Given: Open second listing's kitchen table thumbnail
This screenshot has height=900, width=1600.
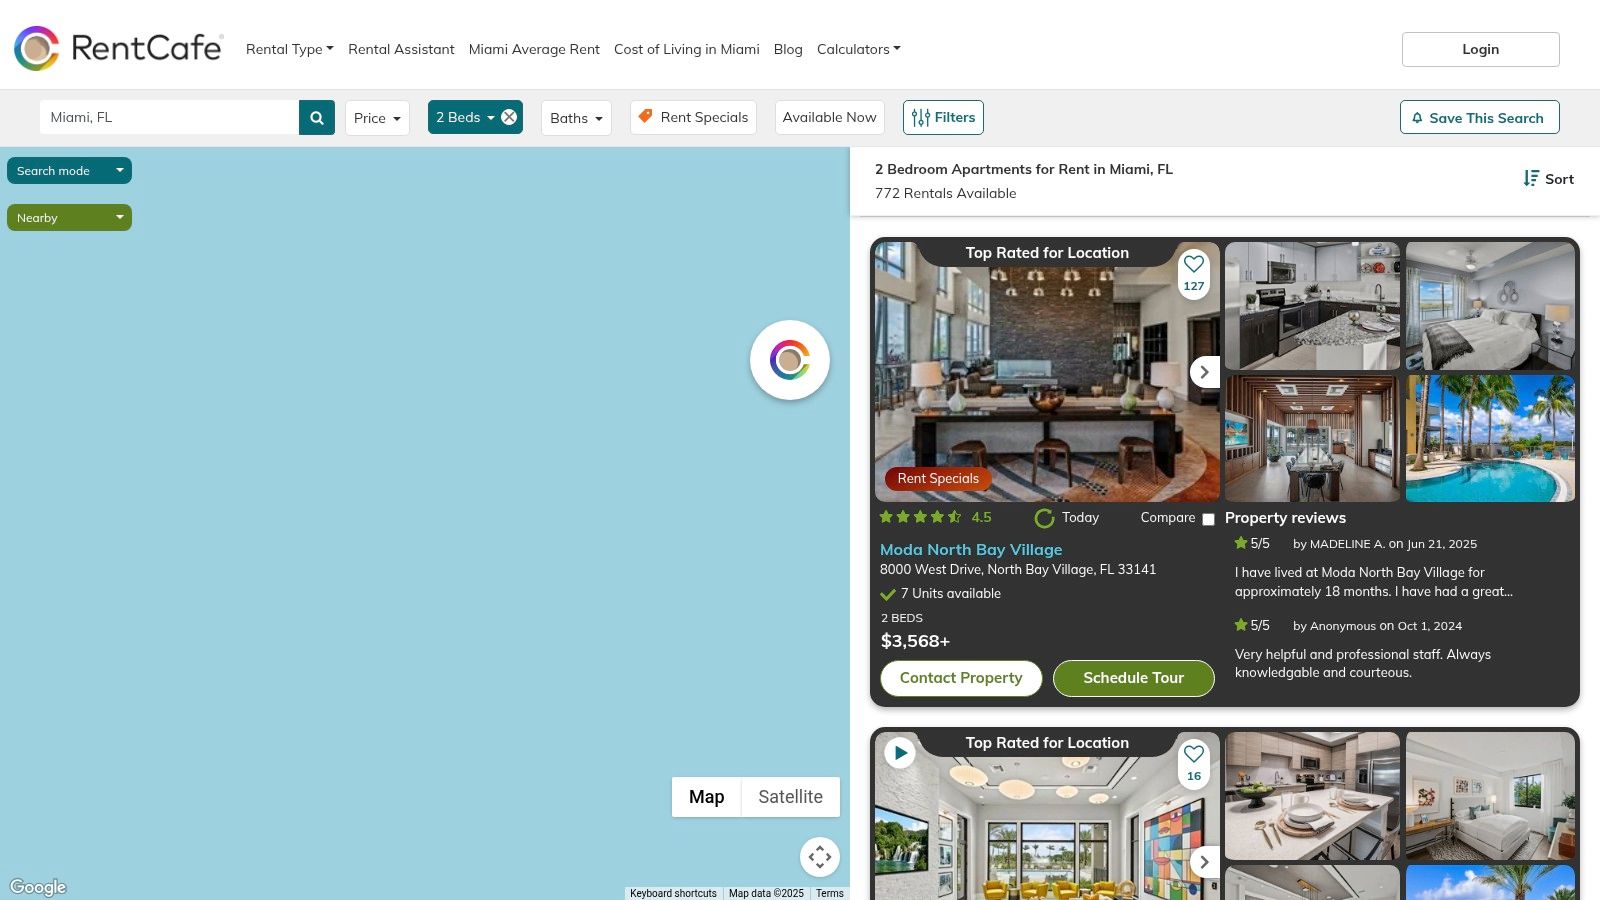Looking at the screenshot, I should click(x=1312, y=796).
